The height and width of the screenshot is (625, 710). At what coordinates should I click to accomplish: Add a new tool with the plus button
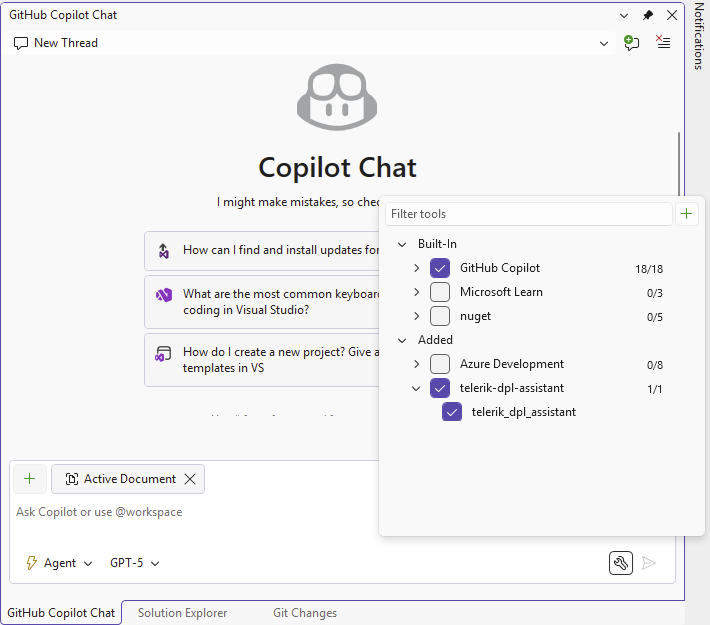(686, 214)
